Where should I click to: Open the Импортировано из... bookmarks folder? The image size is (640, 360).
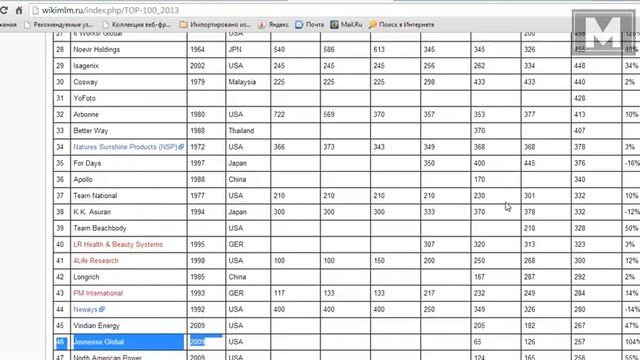[216, 25]
